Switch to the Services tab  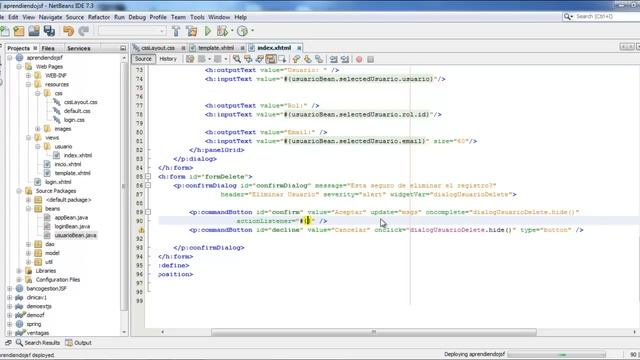pyautogui.click(x=78, y=48)
